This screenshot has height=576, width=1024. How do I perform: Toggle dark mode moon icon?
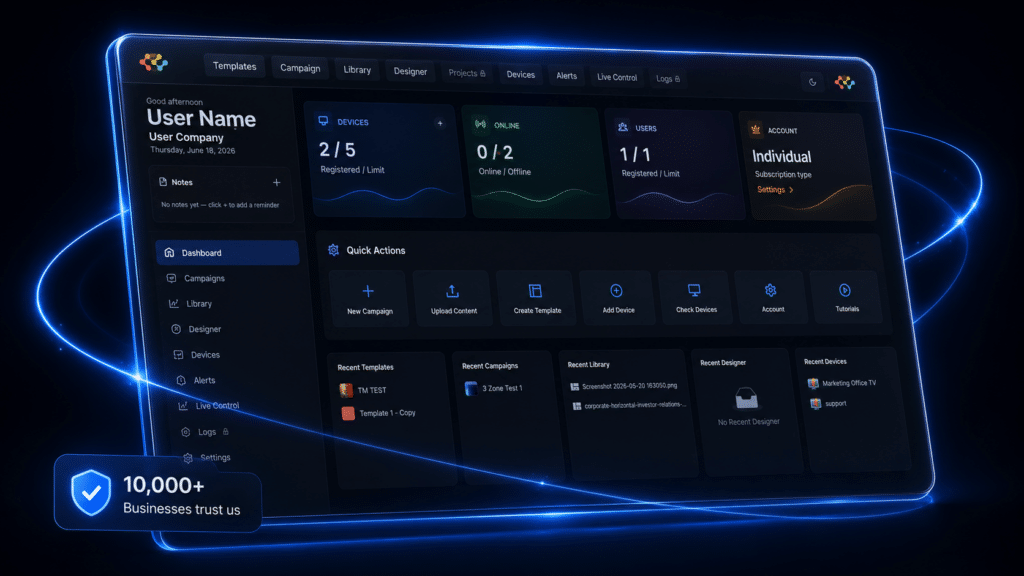pyautogui.click(x=812, y=82)
